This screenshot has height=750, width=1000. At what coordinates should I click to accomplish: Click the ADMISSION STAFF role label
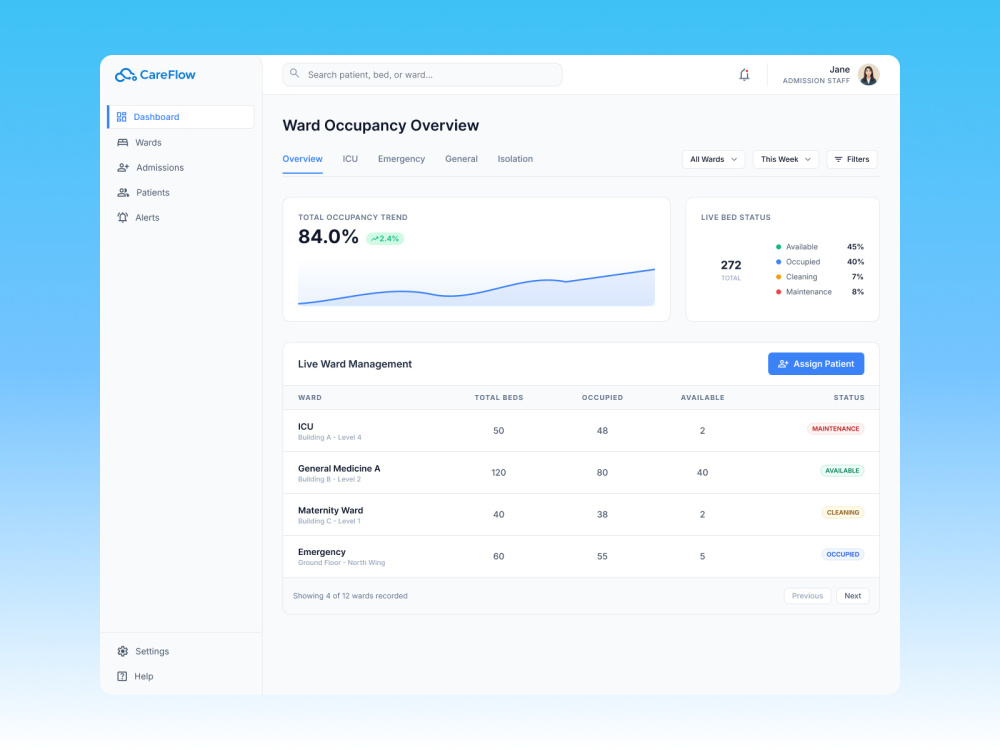816,81
